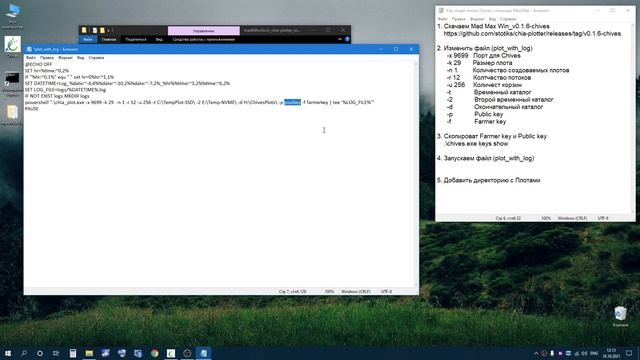Open Файл menu in the instructions Notepad
Image resolution: width=640 pixels, height=360 pixels.
pyautogui.click(x=442, y=19)
